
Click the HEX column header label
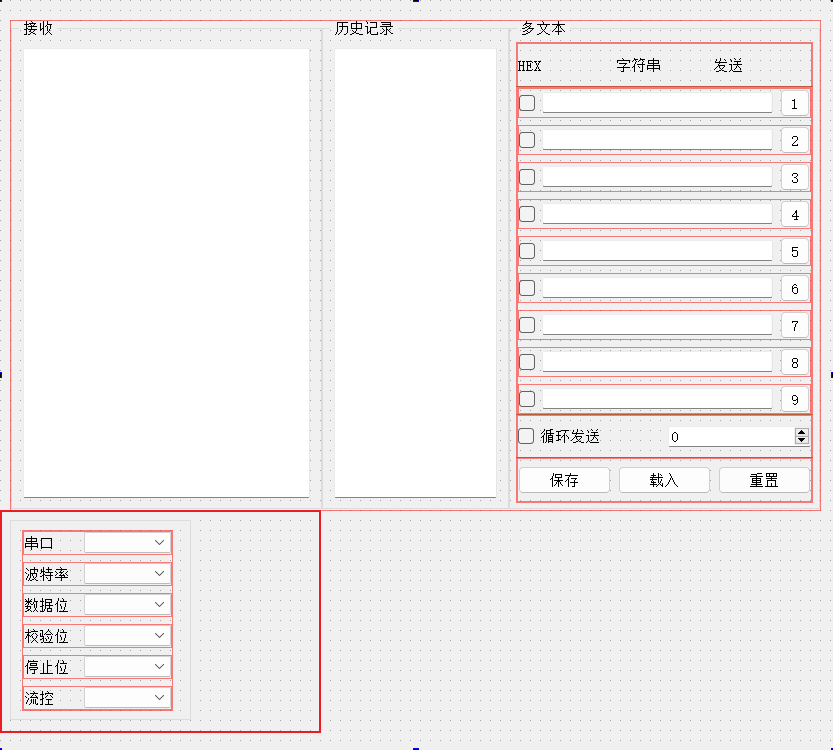[x=529, y=66]
